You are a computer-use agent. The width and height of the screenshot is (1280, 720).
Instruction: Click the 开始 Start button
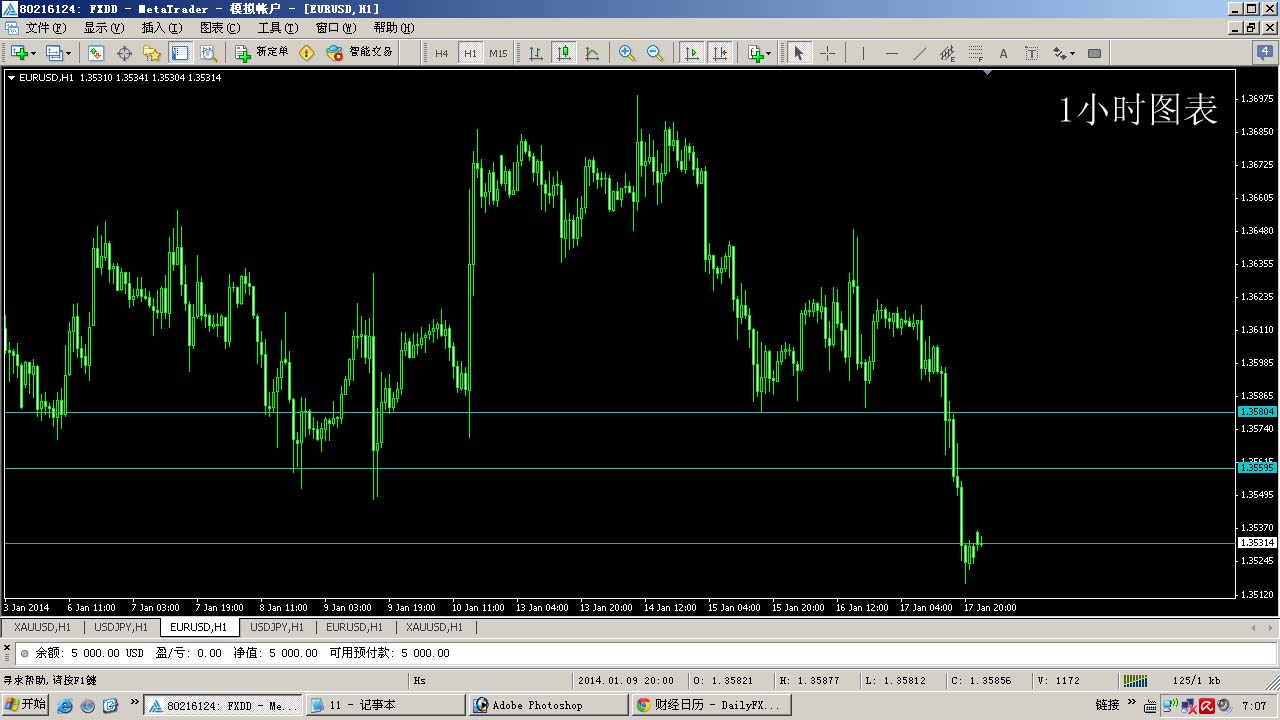[x=25, y=705]
